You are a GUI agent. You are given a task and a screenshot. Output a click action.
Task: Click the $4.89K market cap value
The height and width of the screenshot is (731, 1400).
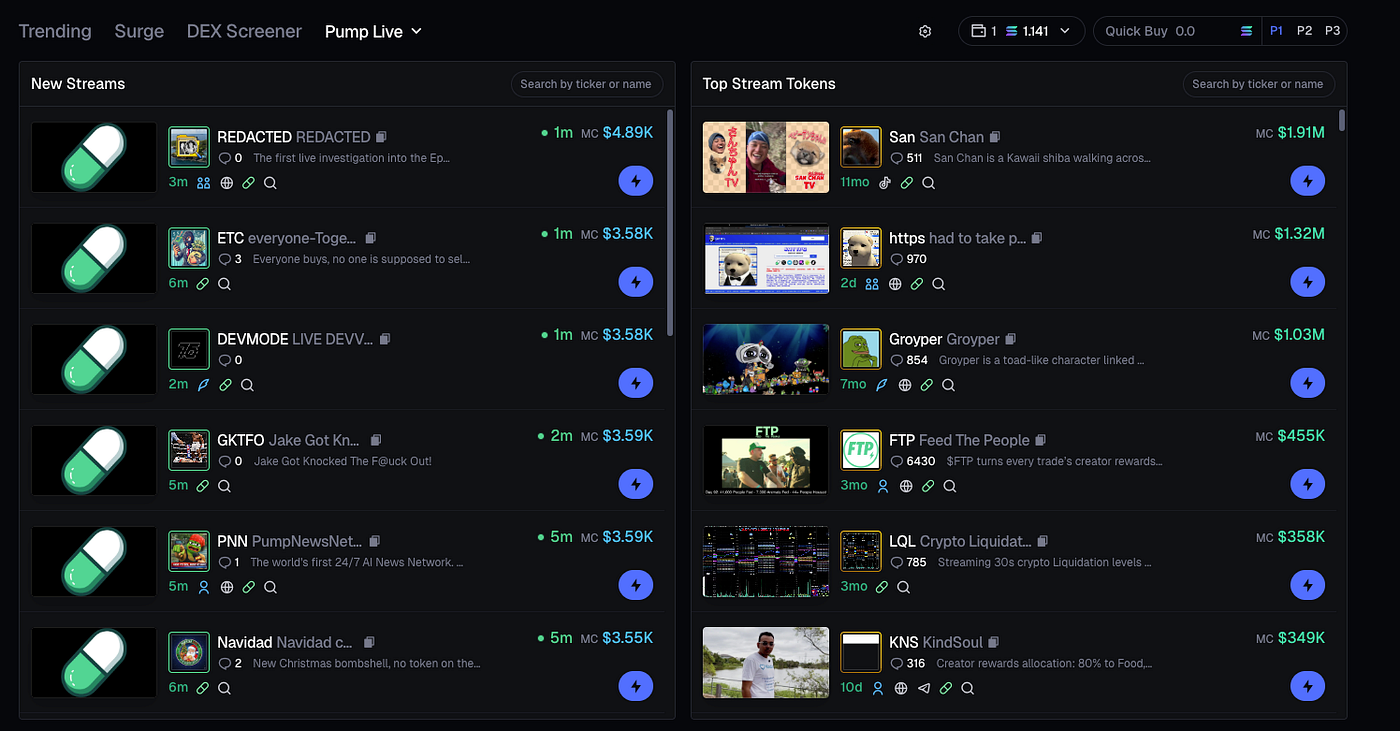click(x=628, y=133)
